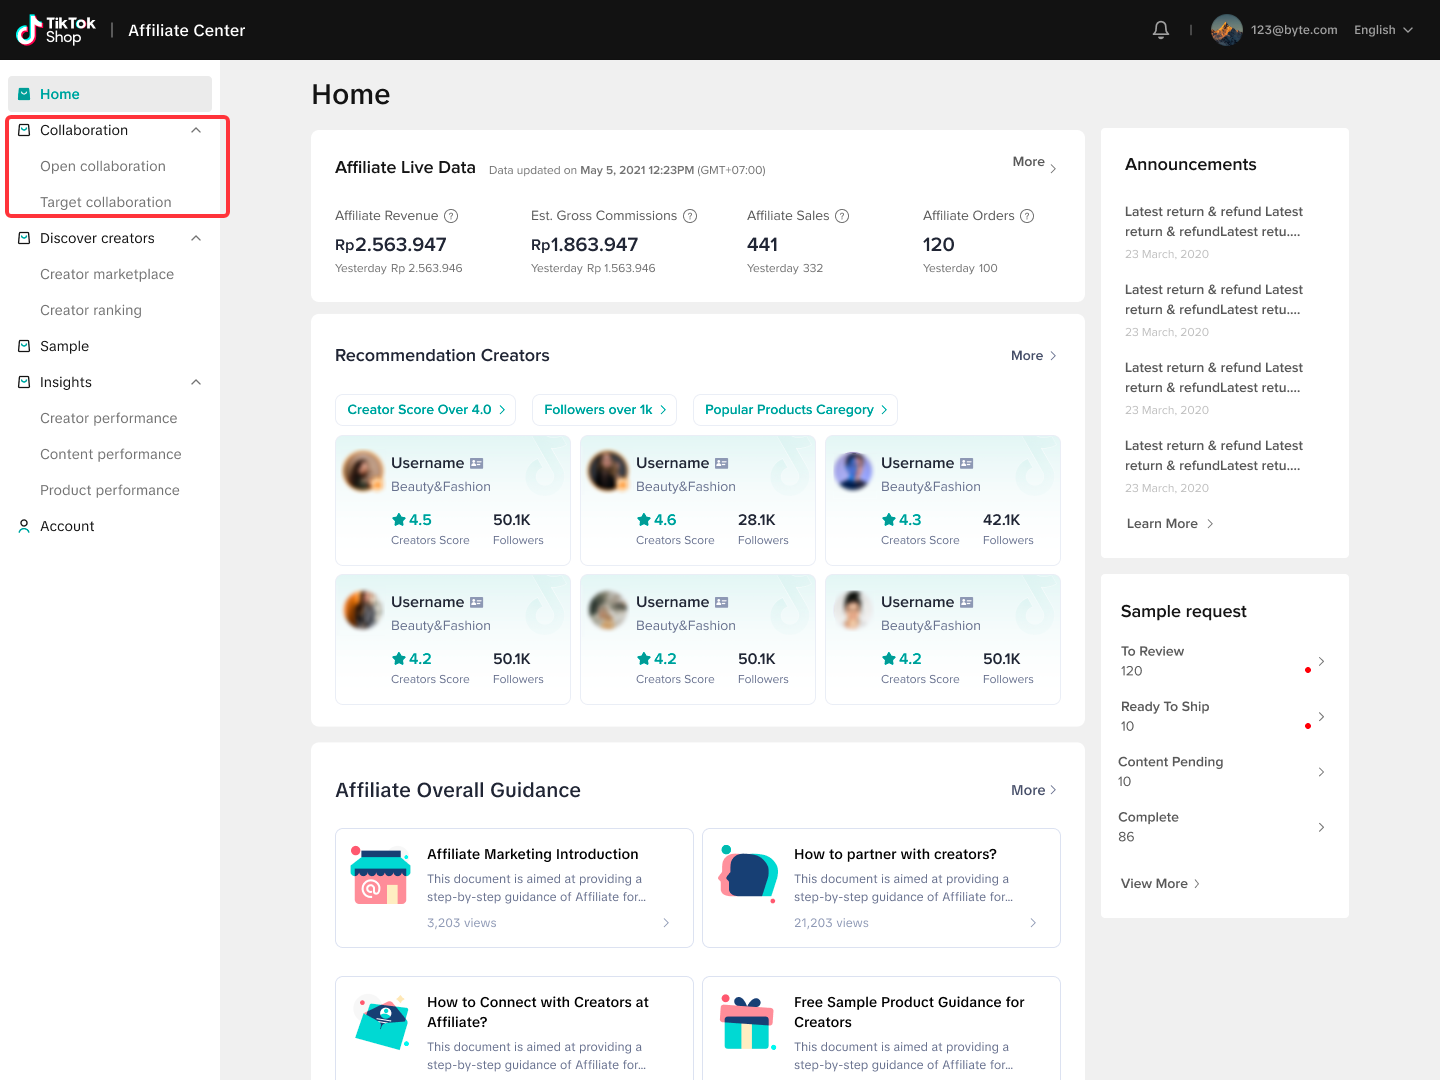Apply the Creator Score Over 4.0 filter

point(425,409)
